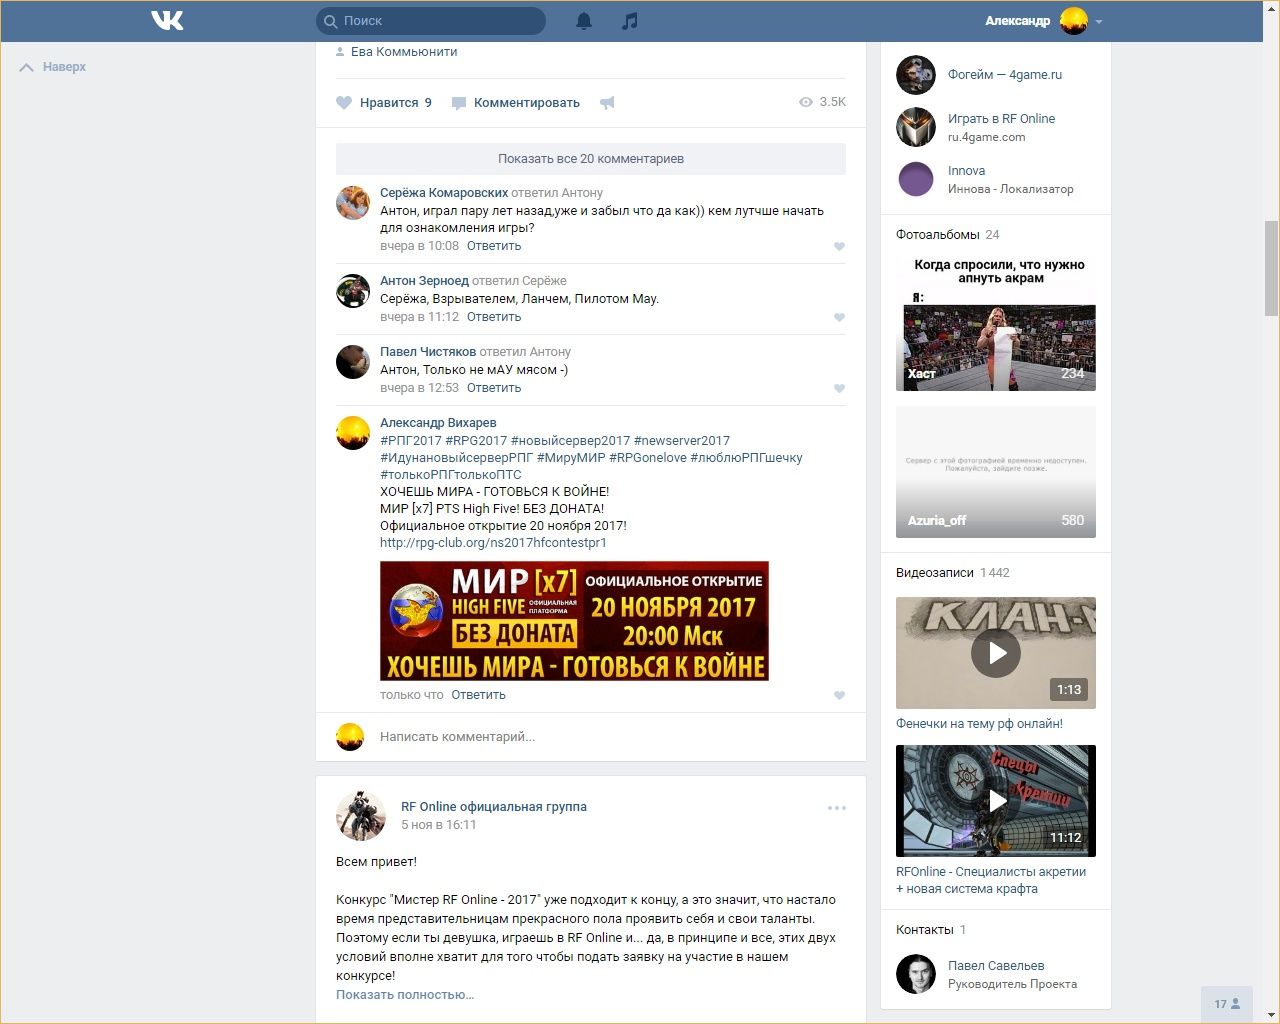This screenshot has width=1280, height=1024.
Task: Open post date 5 ноя в 16:11
Action: (x=439, y=825)
